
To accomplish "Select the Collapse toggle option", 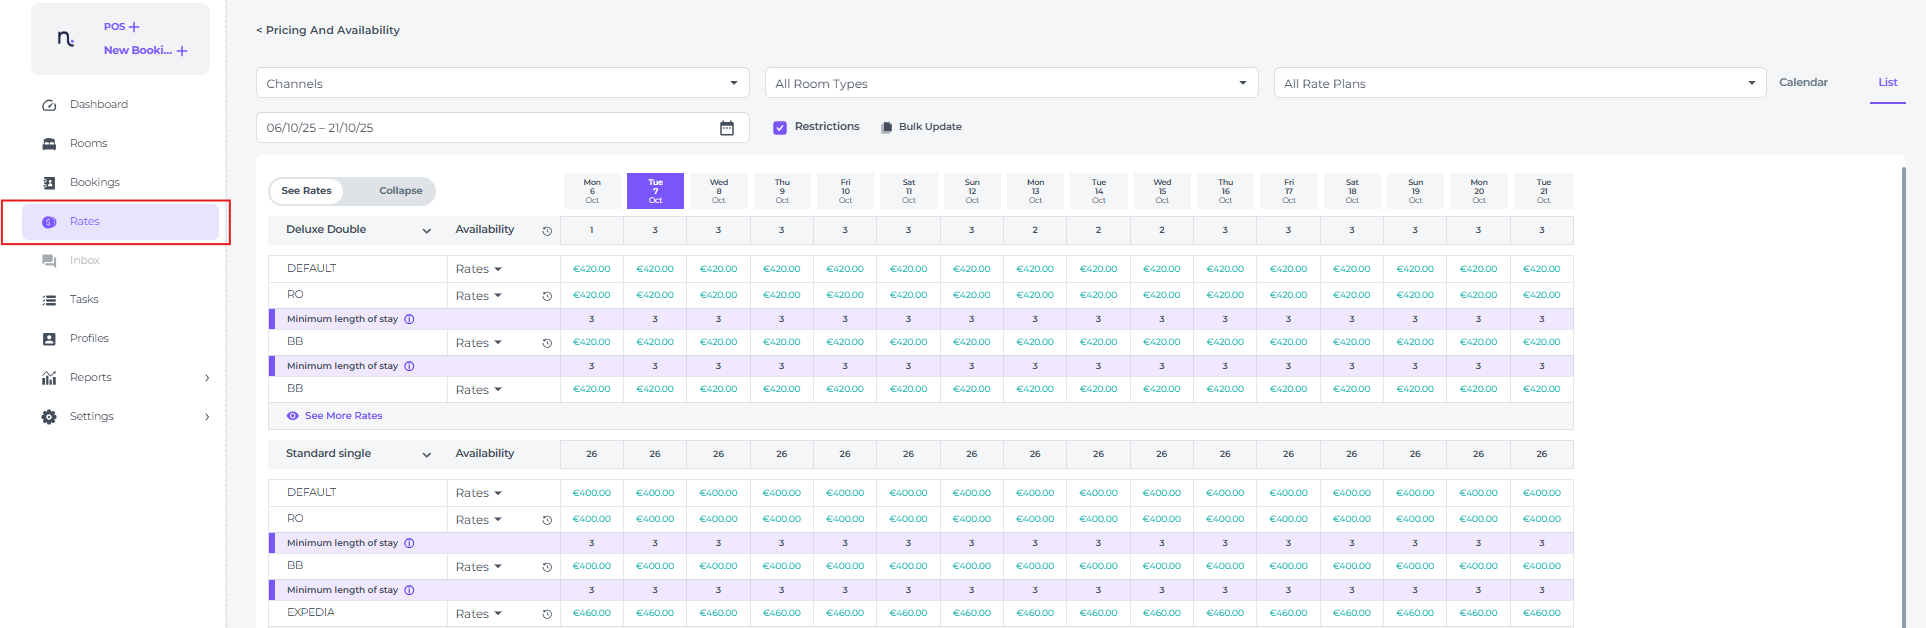I will click(400, 191).
